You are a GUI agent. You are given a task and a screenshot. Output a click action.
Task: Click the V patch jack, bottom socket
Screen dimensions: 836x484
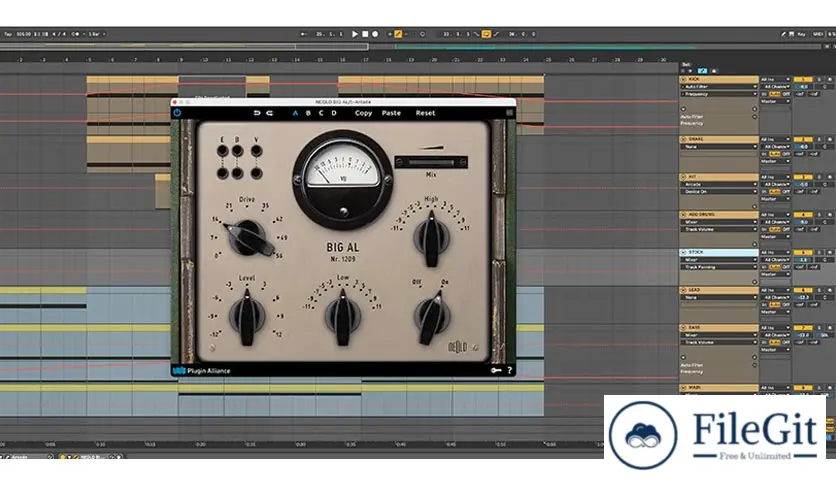tap(256, 173)
